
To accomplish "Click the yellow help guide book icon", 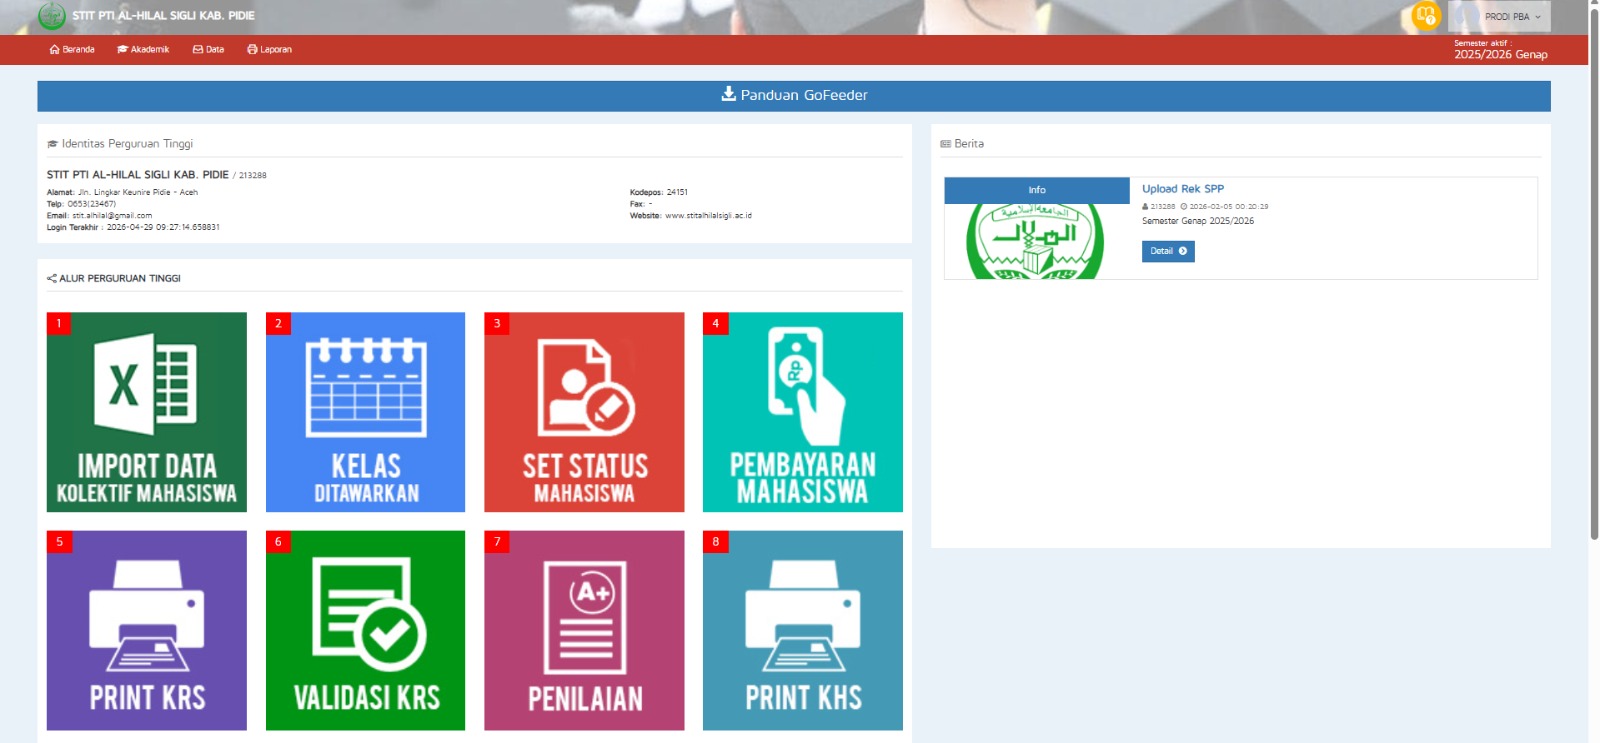I will (1425, 16).
